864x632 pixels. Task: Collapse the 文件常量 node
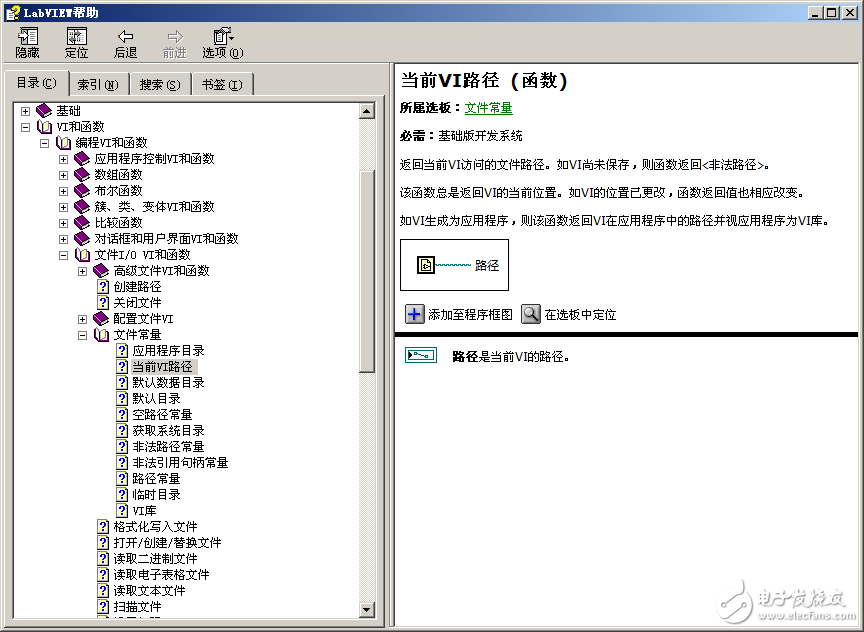(x=83, y=335)
